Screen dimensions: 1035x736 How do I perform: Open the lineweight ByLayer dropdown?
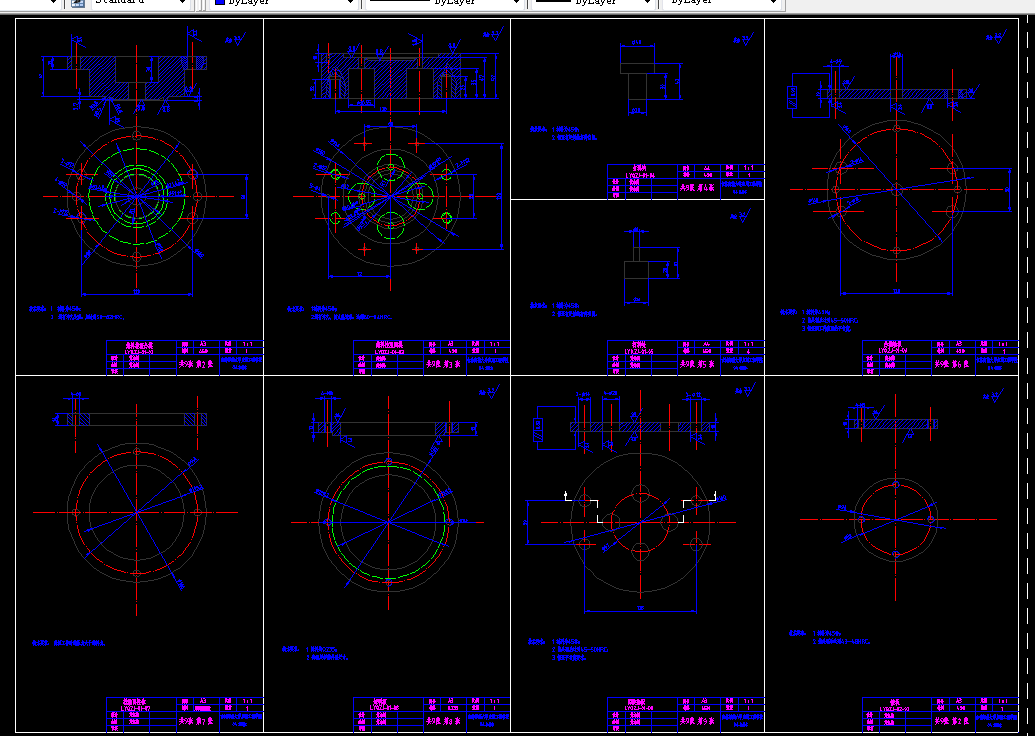(x=593, y=3)
